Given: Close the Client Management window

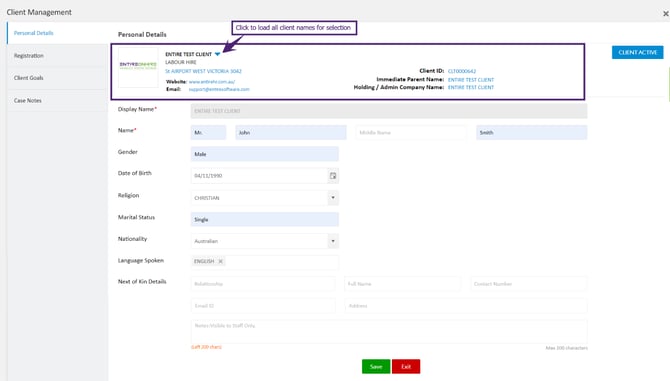Looking at the screenshot, I should [x=665, y=14].
